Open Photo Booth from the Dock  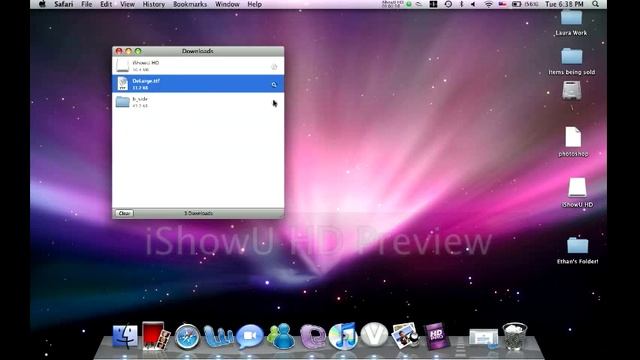(x=156, y=336)
